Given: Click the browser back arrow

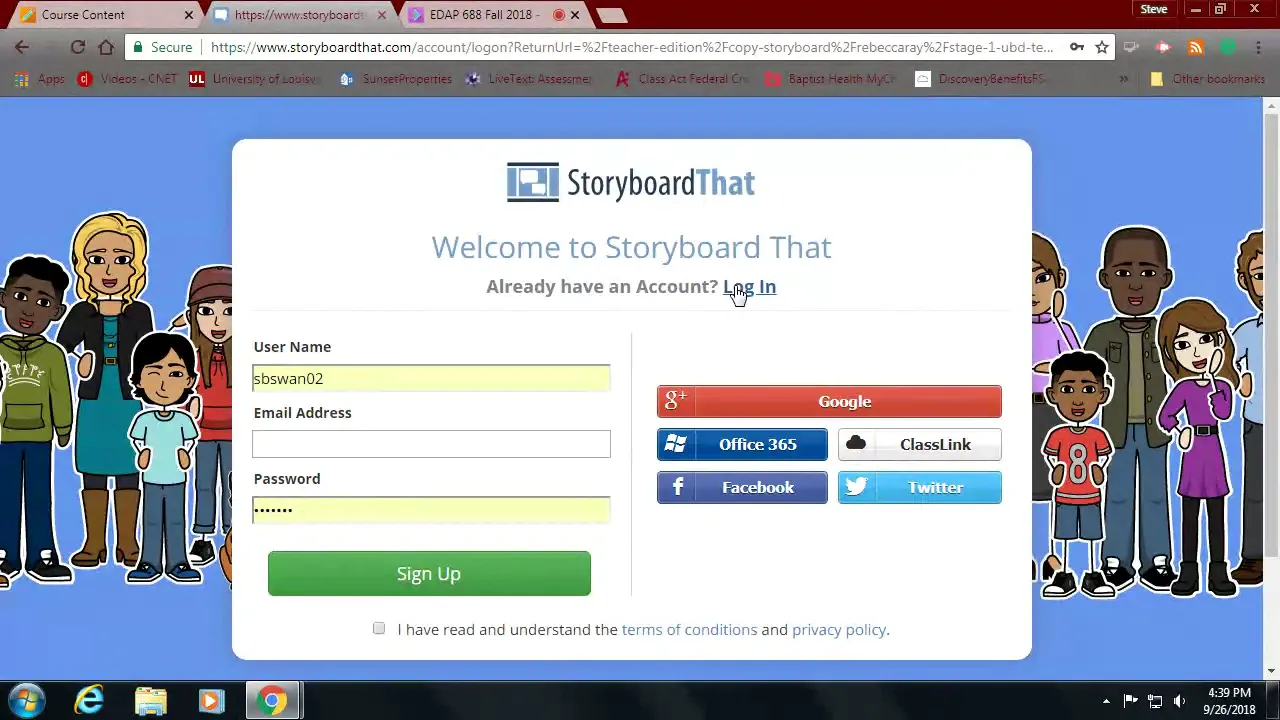Looking at the screenshot, I should [22, 47].
